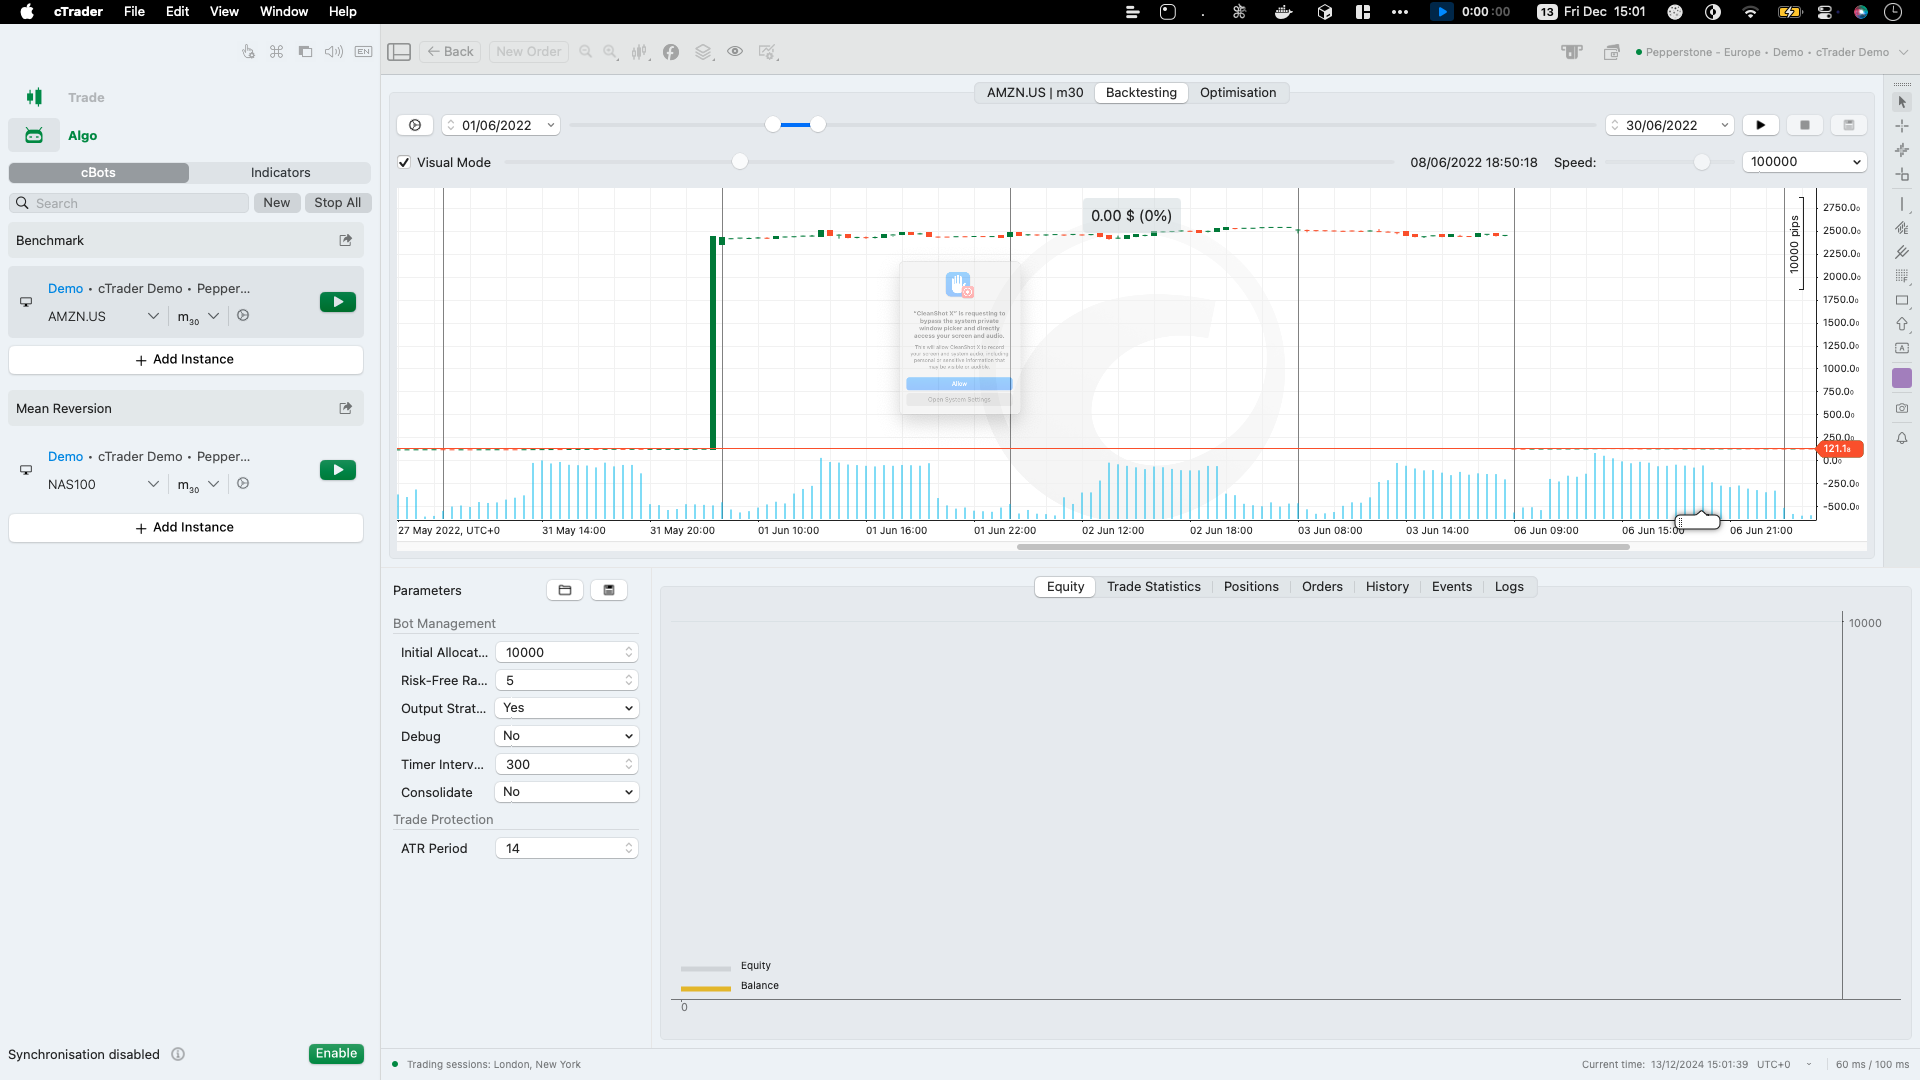This screenshot has width=1920, height=1080.
Task: Open the Consolidate No dropdown
Action: coord(567,792)
